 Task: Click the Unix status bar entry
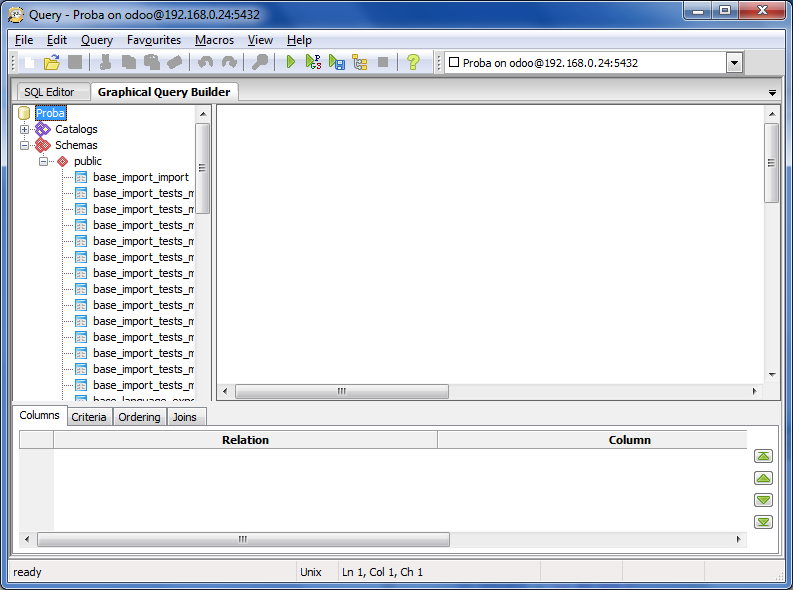[311, 572]
